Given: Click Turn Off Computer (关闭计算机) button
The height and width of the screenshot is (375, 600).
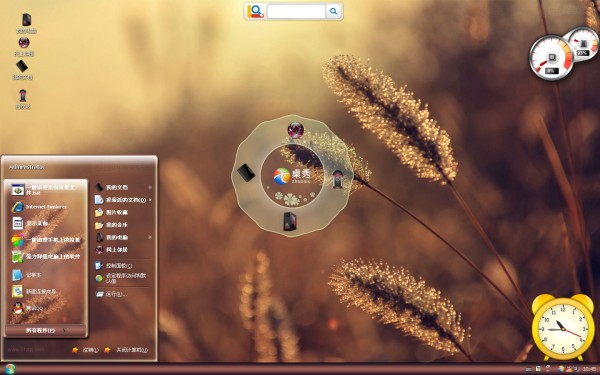Looking at the screenshot, I should [x=126, y=350].
